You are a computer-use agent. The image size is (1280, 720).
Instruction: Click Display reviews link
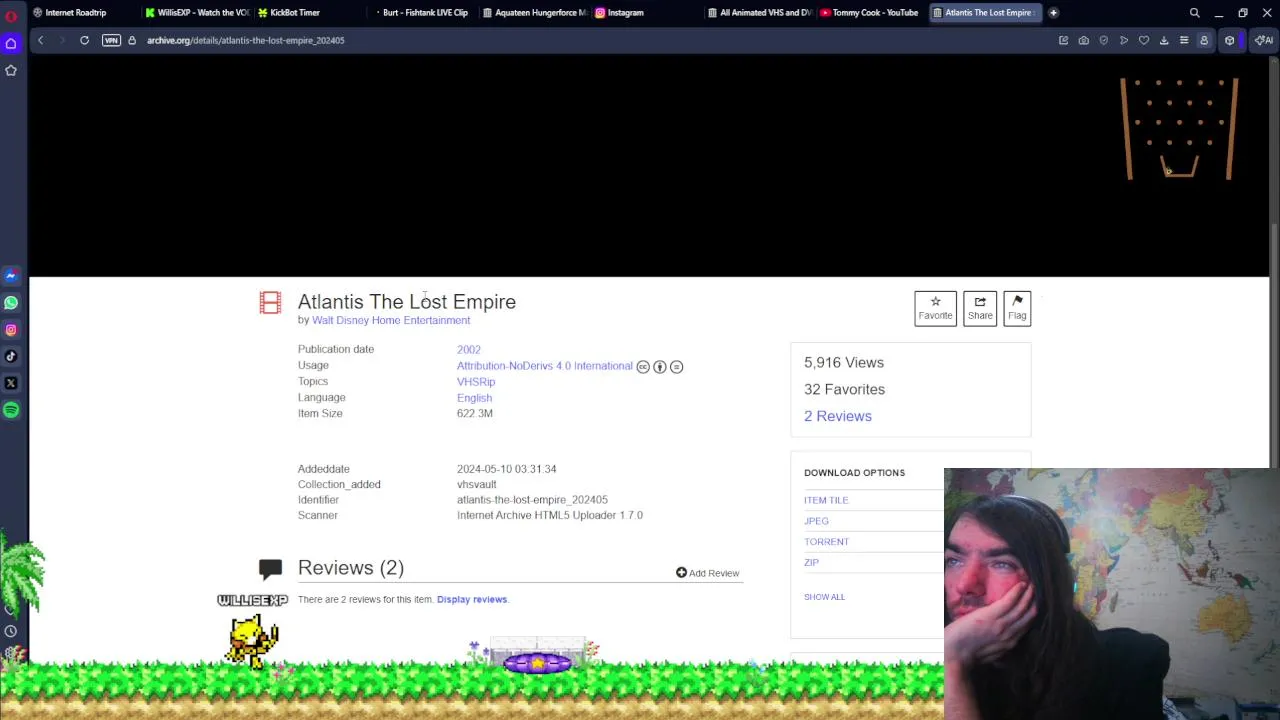472,599
